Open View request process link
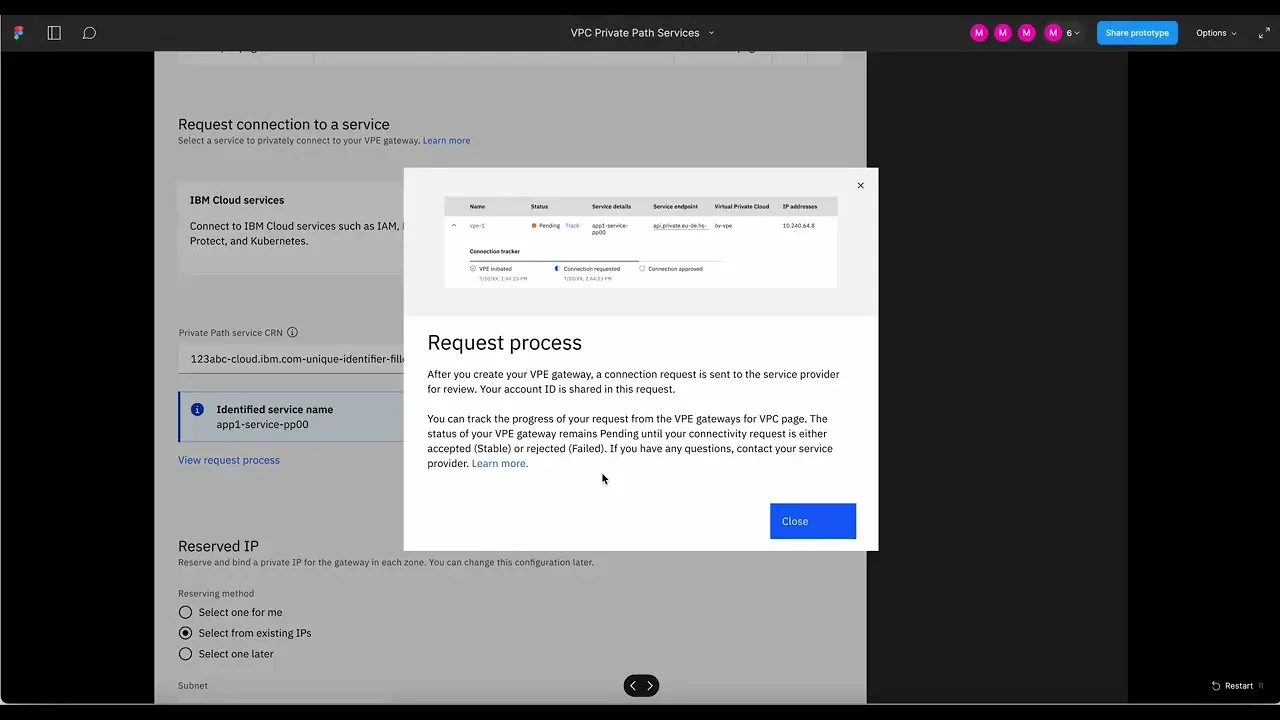This screenshot has width=1280, height=720. click(229, 460)
